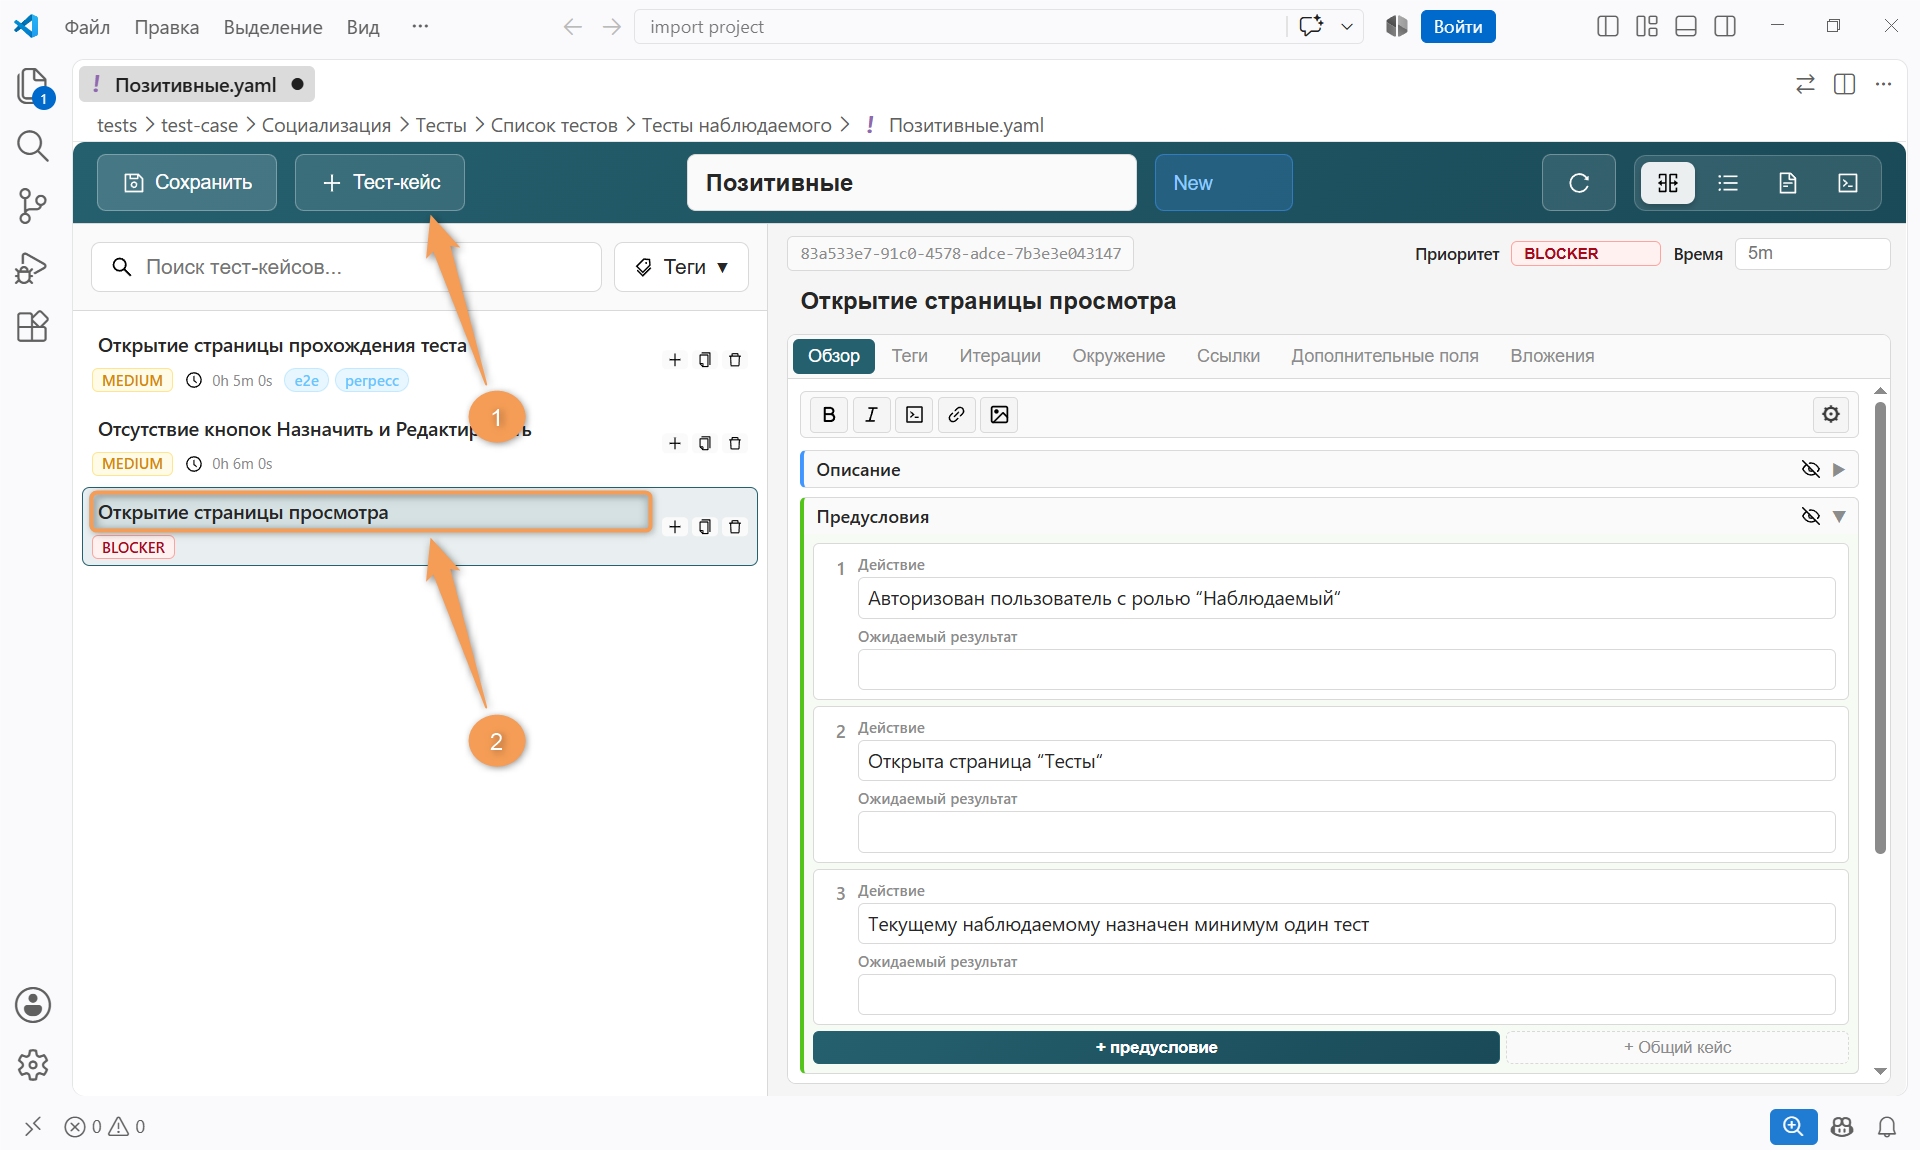The width and height of the screenshot is (1920, 1150).
Task: Copy the 'Отсутствие кнопок Назначить' test case
Action: [705, 443]
